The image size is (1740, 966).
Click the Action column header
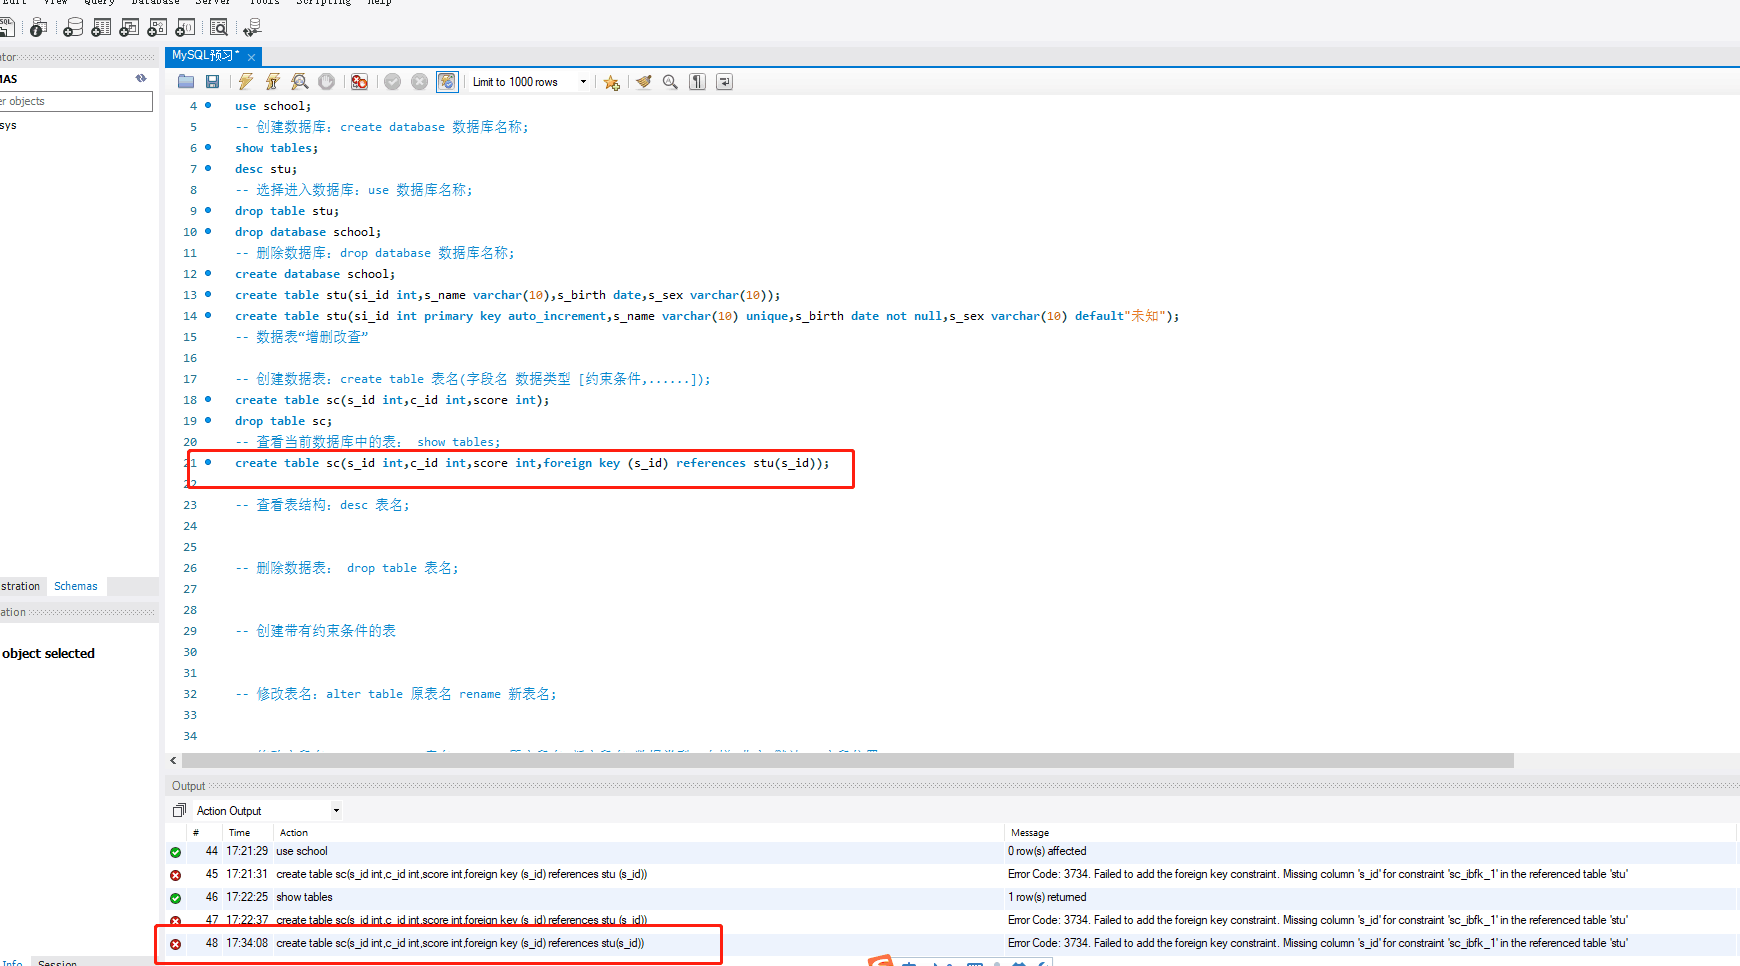coord(294,832)
